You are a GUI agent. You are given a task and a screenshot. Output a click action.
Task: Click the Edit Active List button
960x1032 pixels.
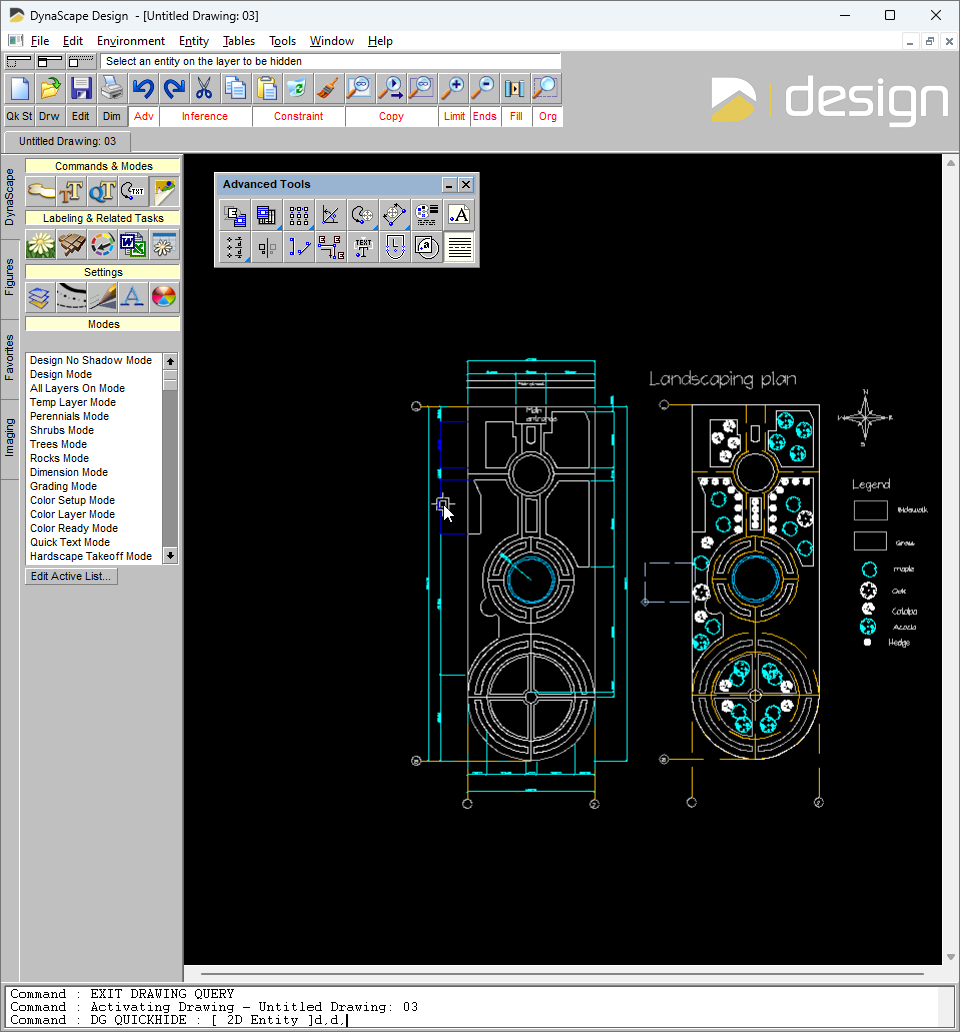[x=71, y=576]
